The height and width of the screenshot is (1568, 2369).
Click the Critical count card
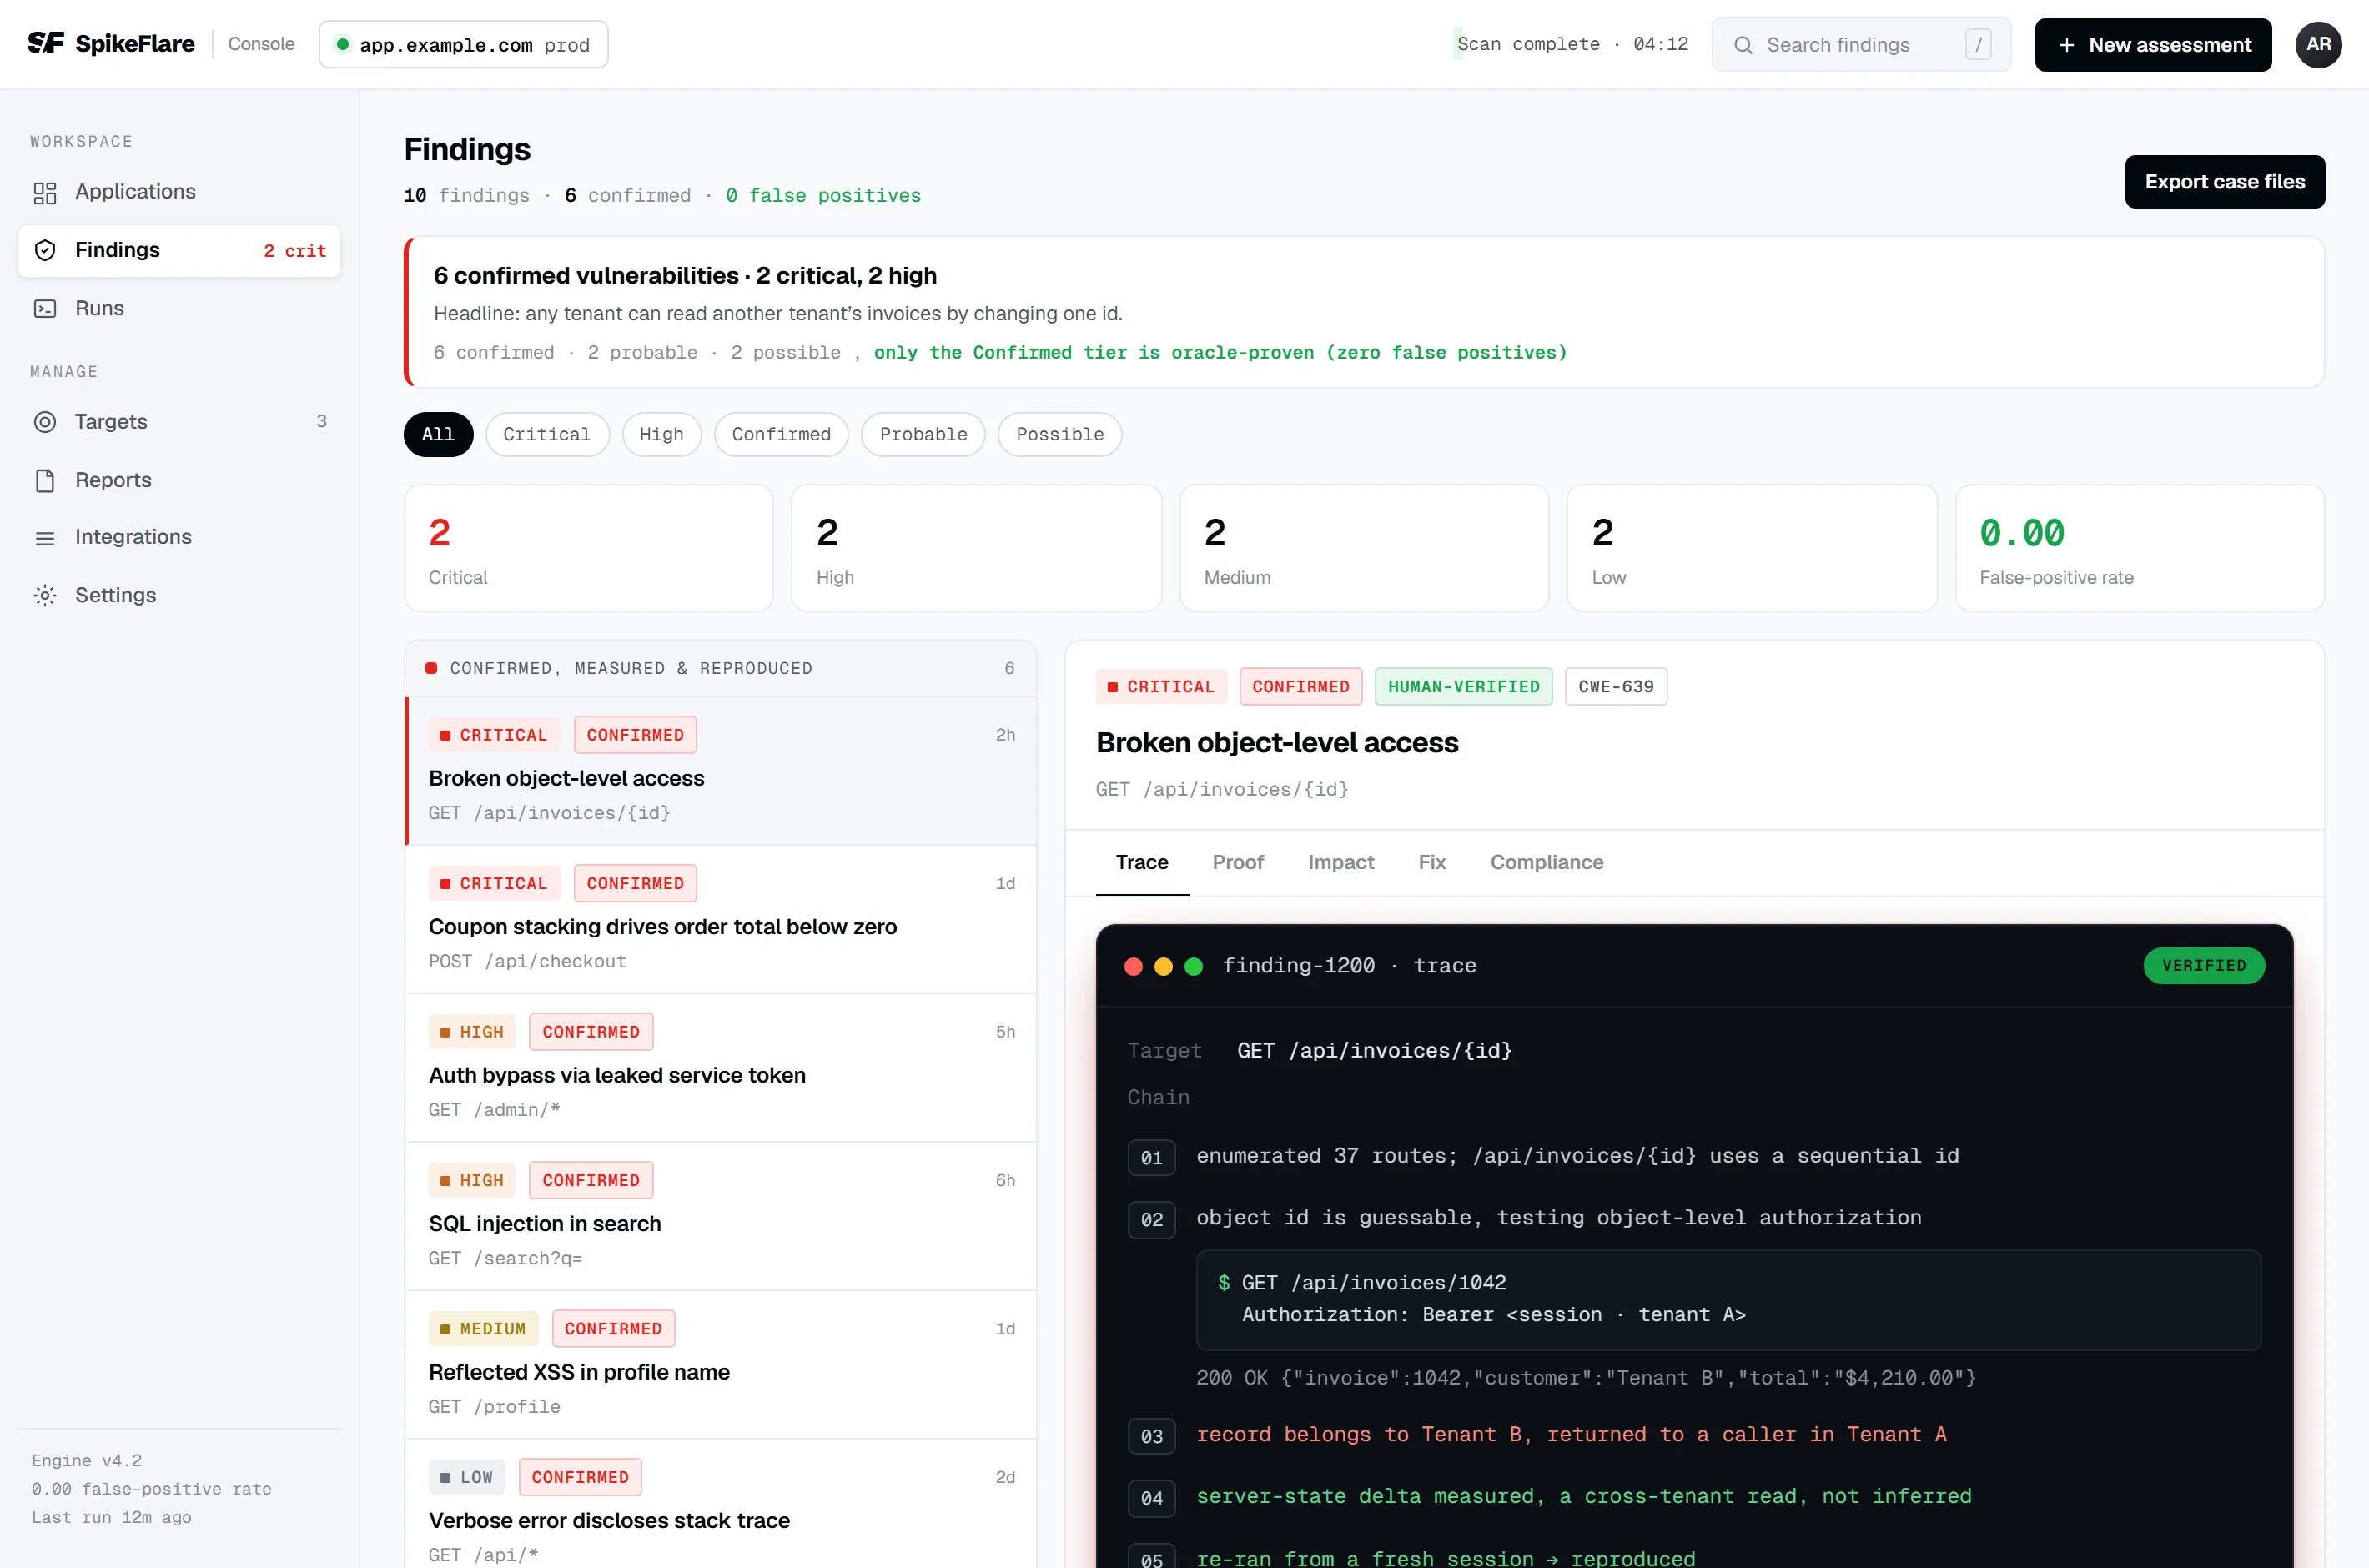point(588,548)
